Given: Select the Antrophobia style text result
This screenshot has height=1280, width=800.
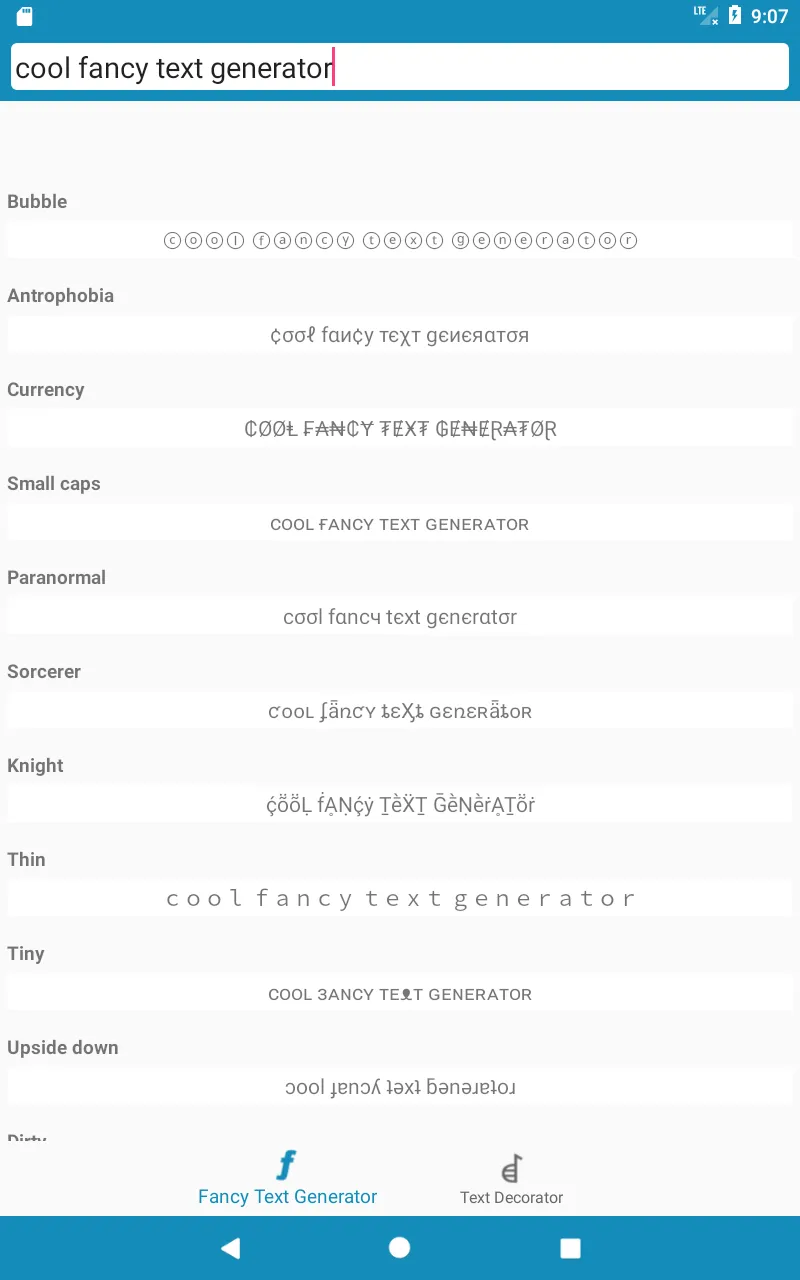Looking at the screenshot, I should pyautogui.click(x=400, y=335).
